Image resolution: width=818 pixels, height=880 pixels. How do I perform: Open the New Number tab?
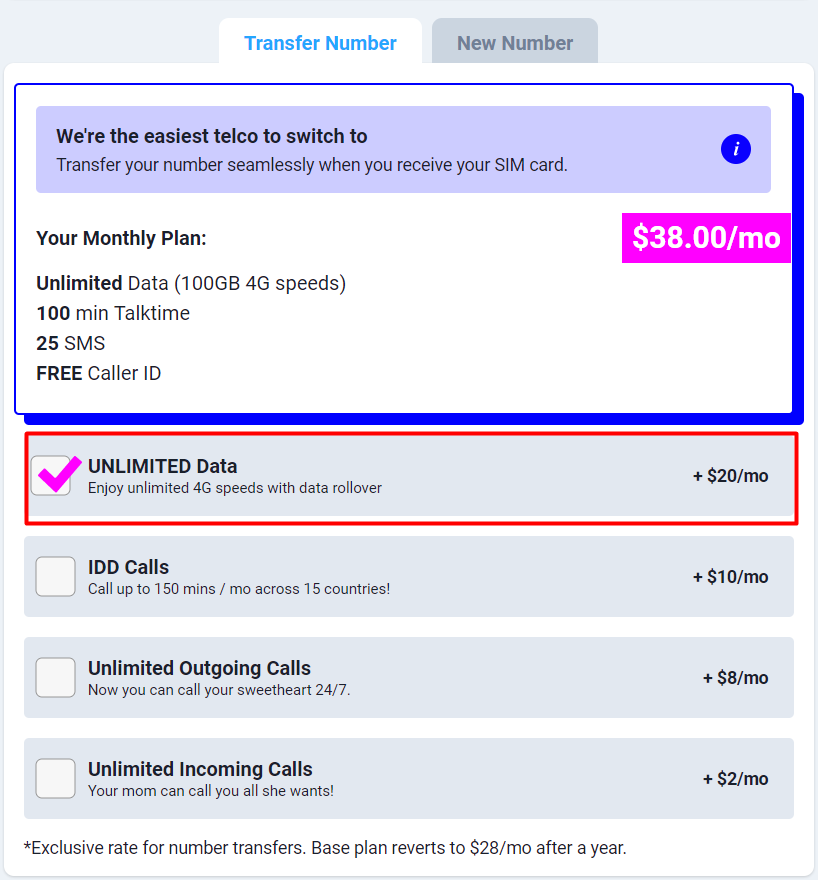tap(515, 43)
